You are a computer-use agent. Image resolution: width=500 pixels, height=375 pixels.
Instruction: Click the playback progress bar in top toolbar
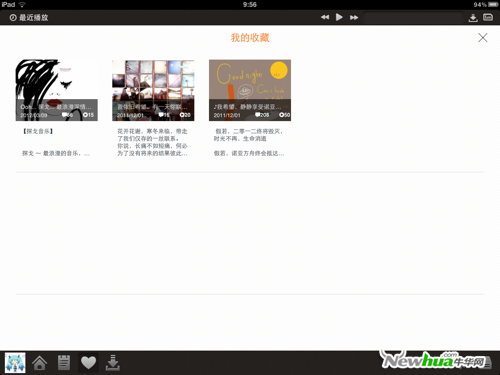[413, 17]
